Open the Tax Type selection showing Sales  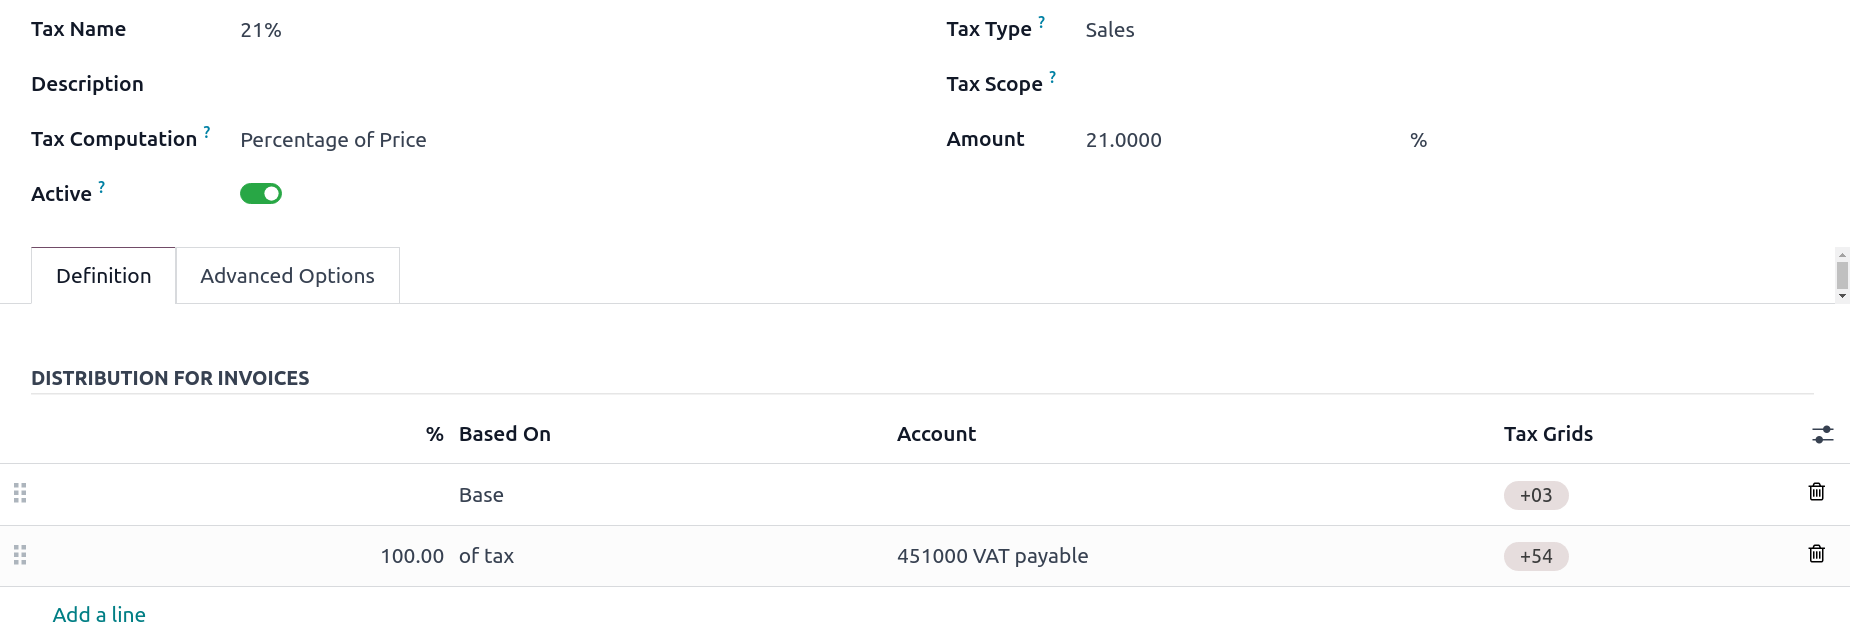(1109, 30)
